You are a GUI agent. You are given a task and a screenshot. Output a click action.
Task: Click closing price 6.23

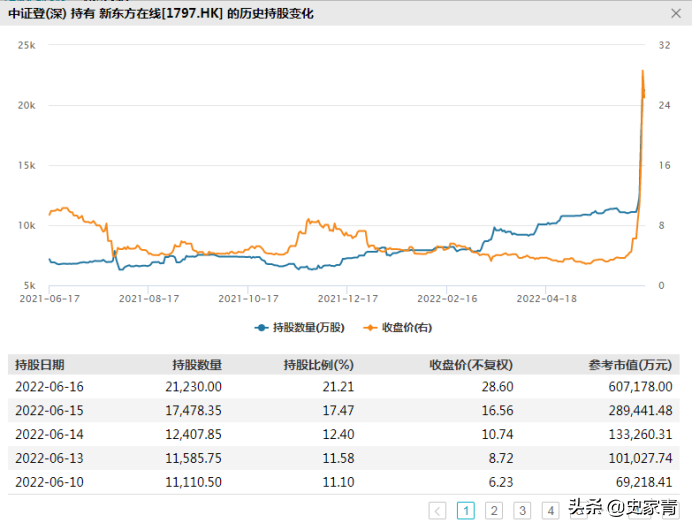tap(501, 482)
